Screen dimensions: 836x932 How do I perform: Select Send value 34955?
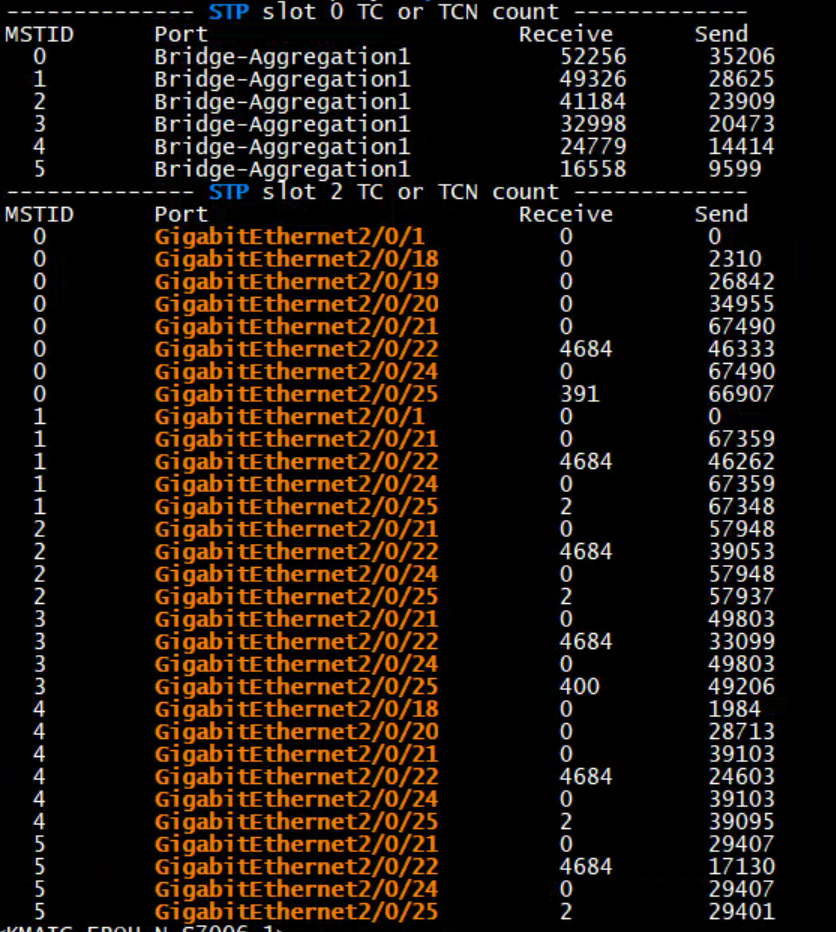(x=741, y=304)
